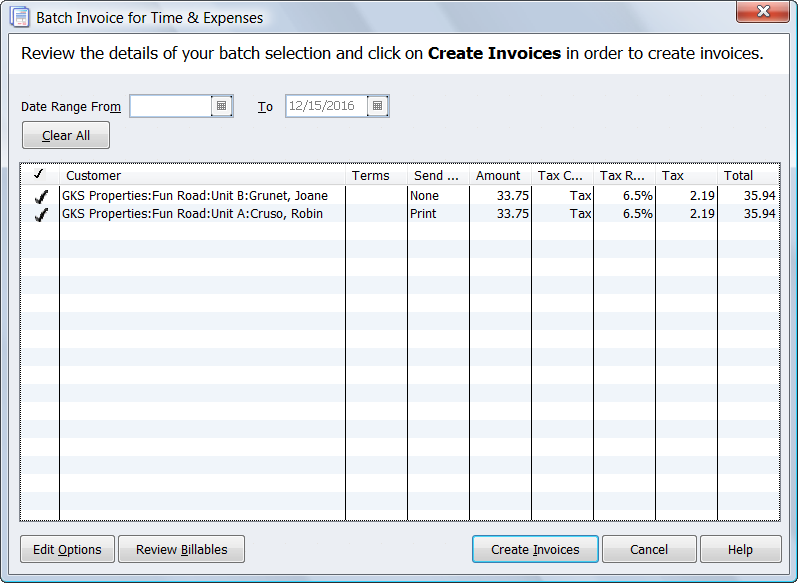798x583 pixels.
Task: Click the Create Invoices button
Action: pyautogui.click(x=535, y=549)
